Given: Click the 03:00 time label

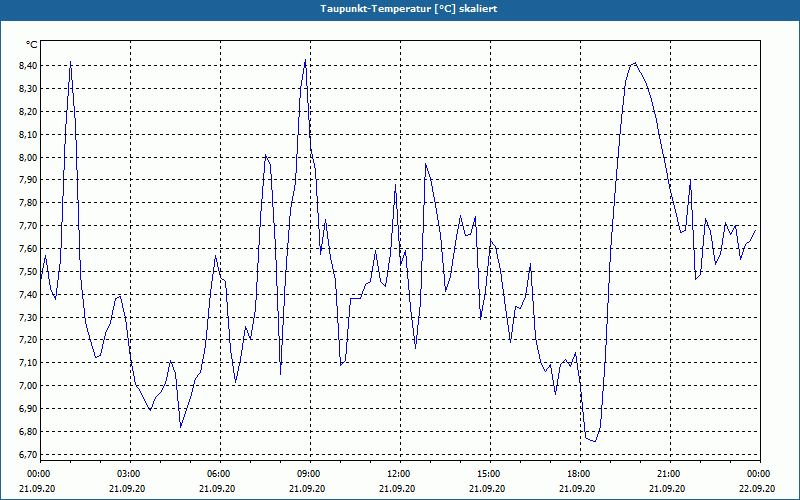Looking at the screenshot, I should point(128,474).
